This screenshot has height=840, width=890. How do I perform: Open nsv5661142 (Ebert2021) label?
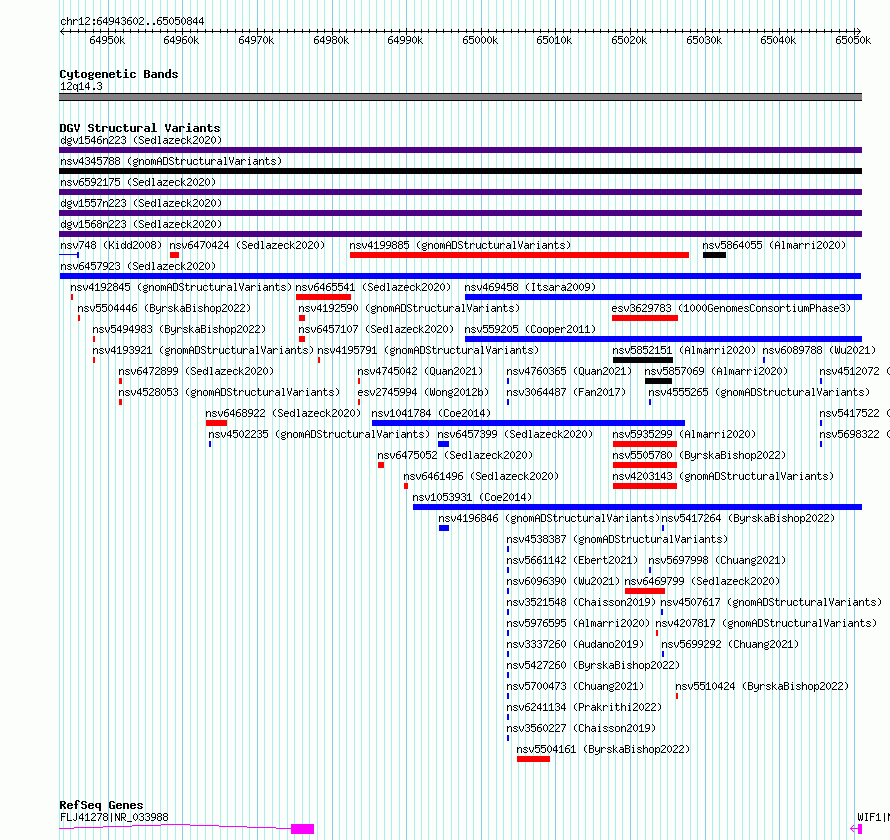[x=572, y=560]
